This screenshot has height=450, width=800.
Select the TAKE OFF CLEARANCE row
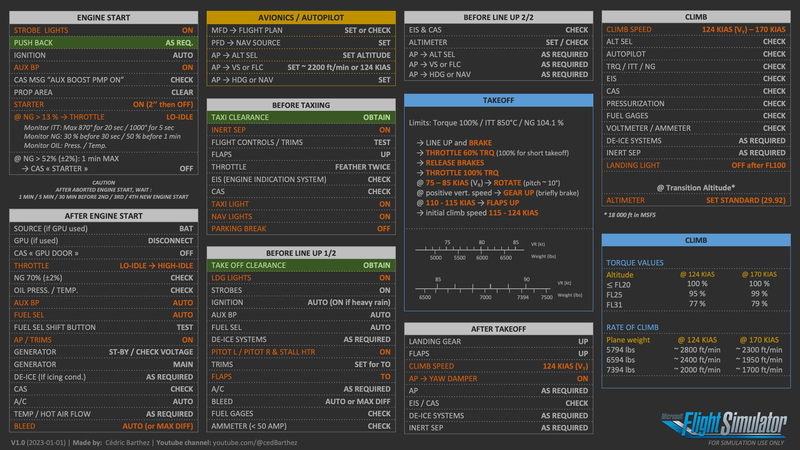299,265
